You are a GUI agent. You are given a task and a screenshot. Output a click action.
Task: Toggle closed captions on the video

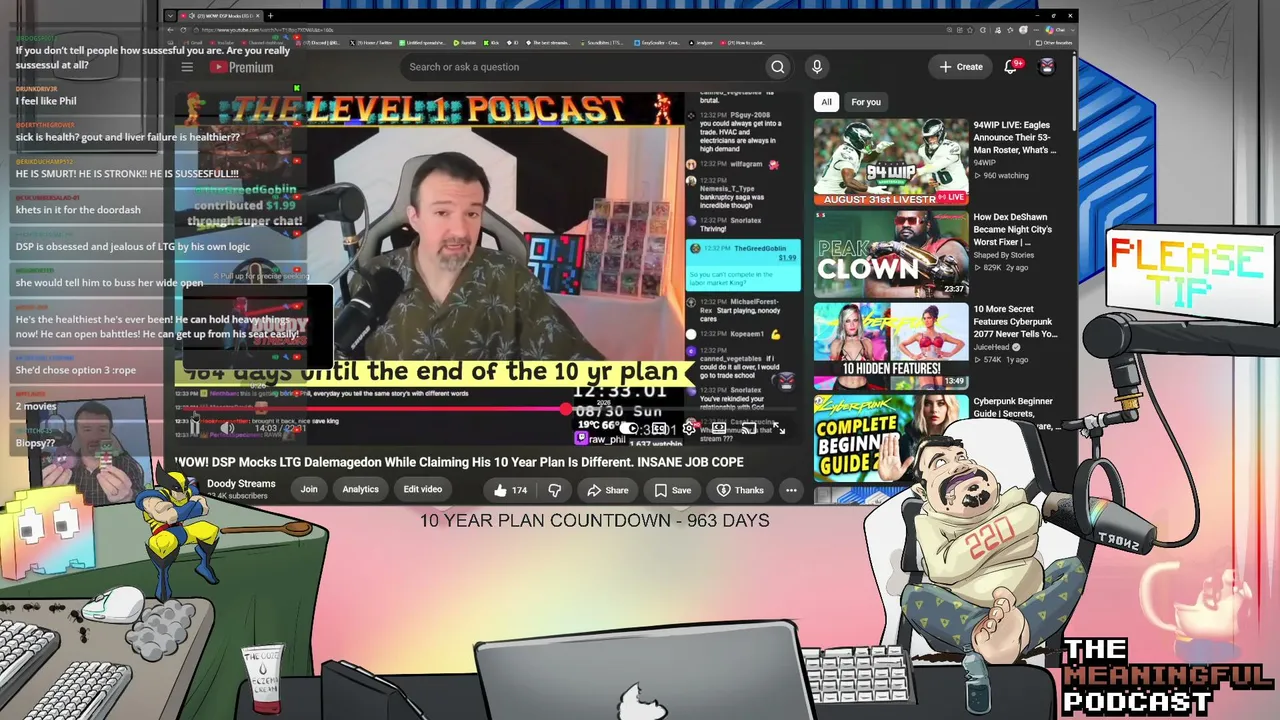[660, 428]
